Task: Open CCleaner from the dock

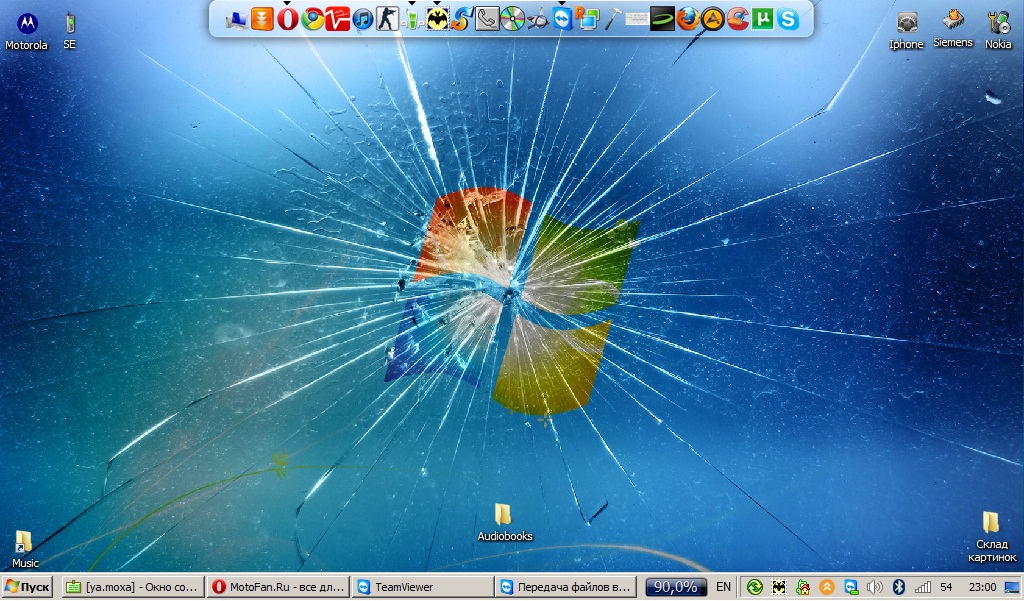Action: pos(737,19)
